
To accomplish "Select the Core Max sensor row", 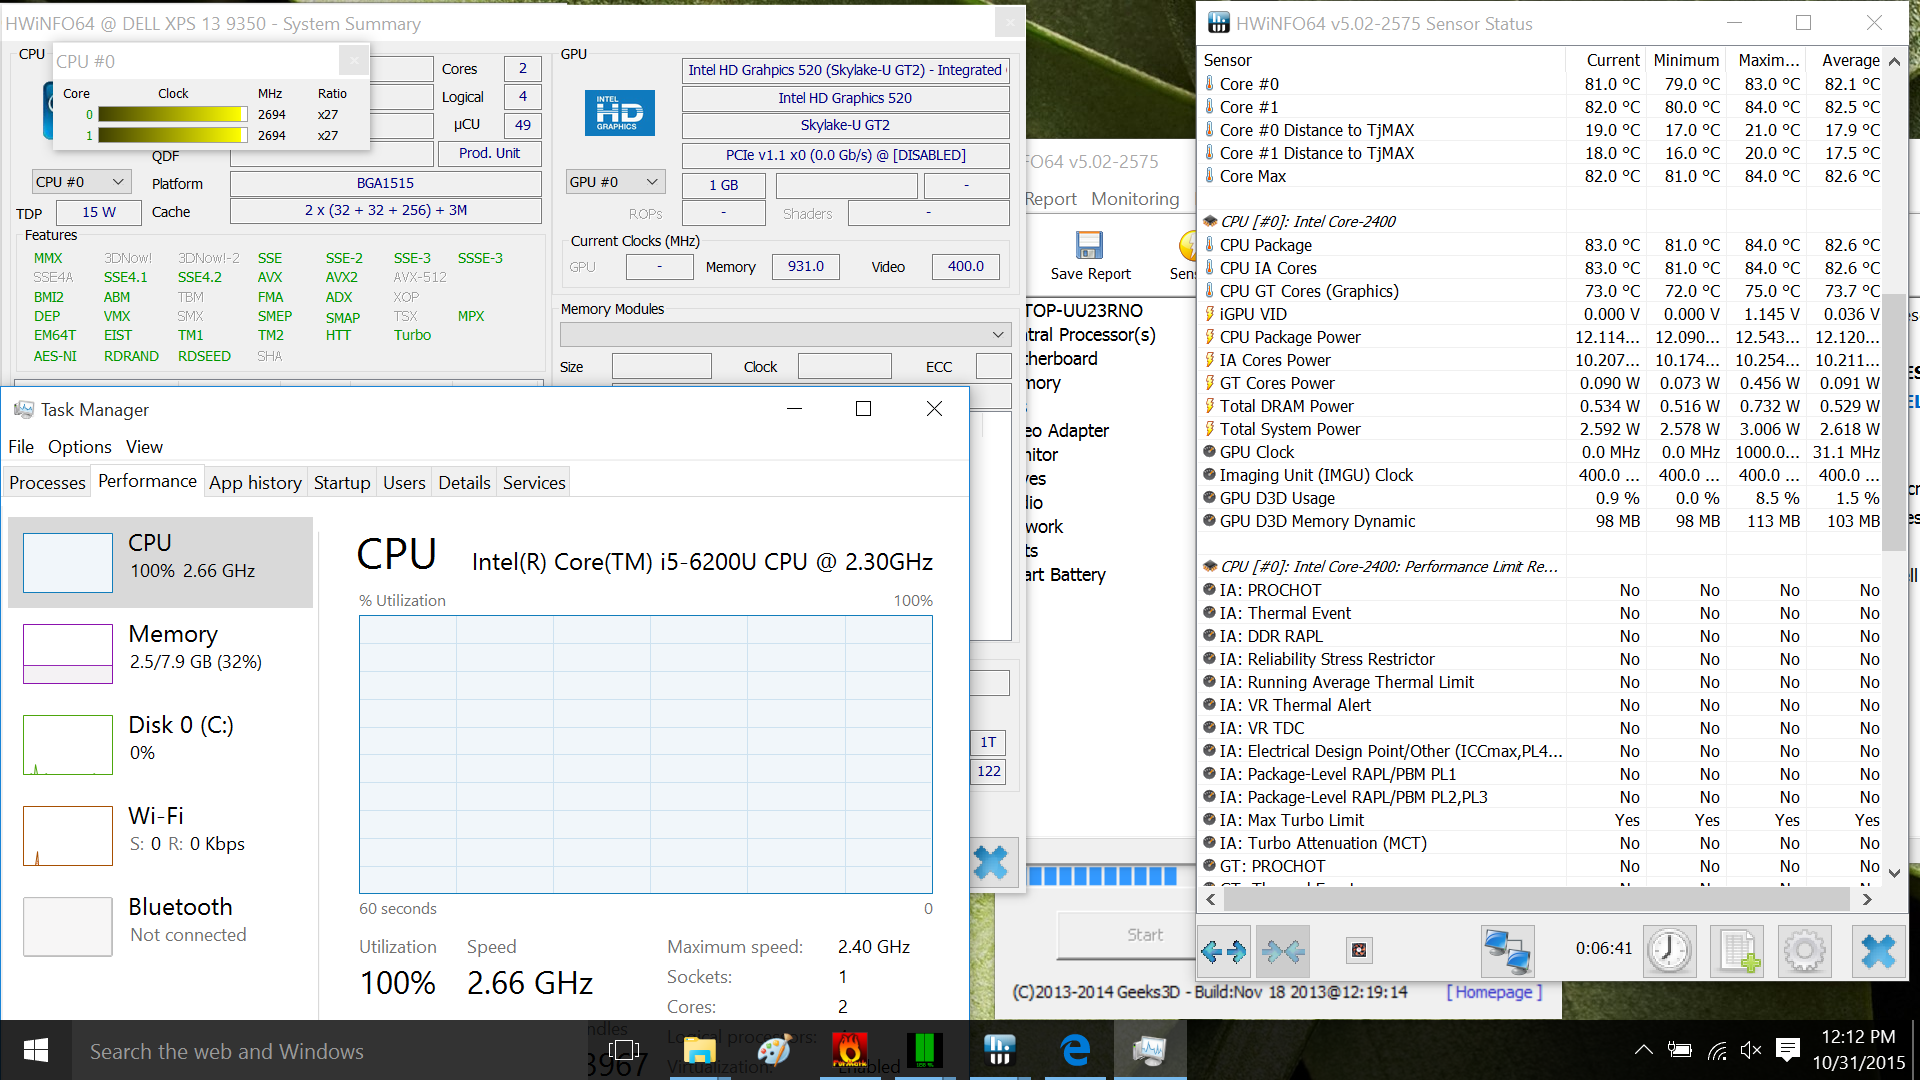I will coord(1252,176).
